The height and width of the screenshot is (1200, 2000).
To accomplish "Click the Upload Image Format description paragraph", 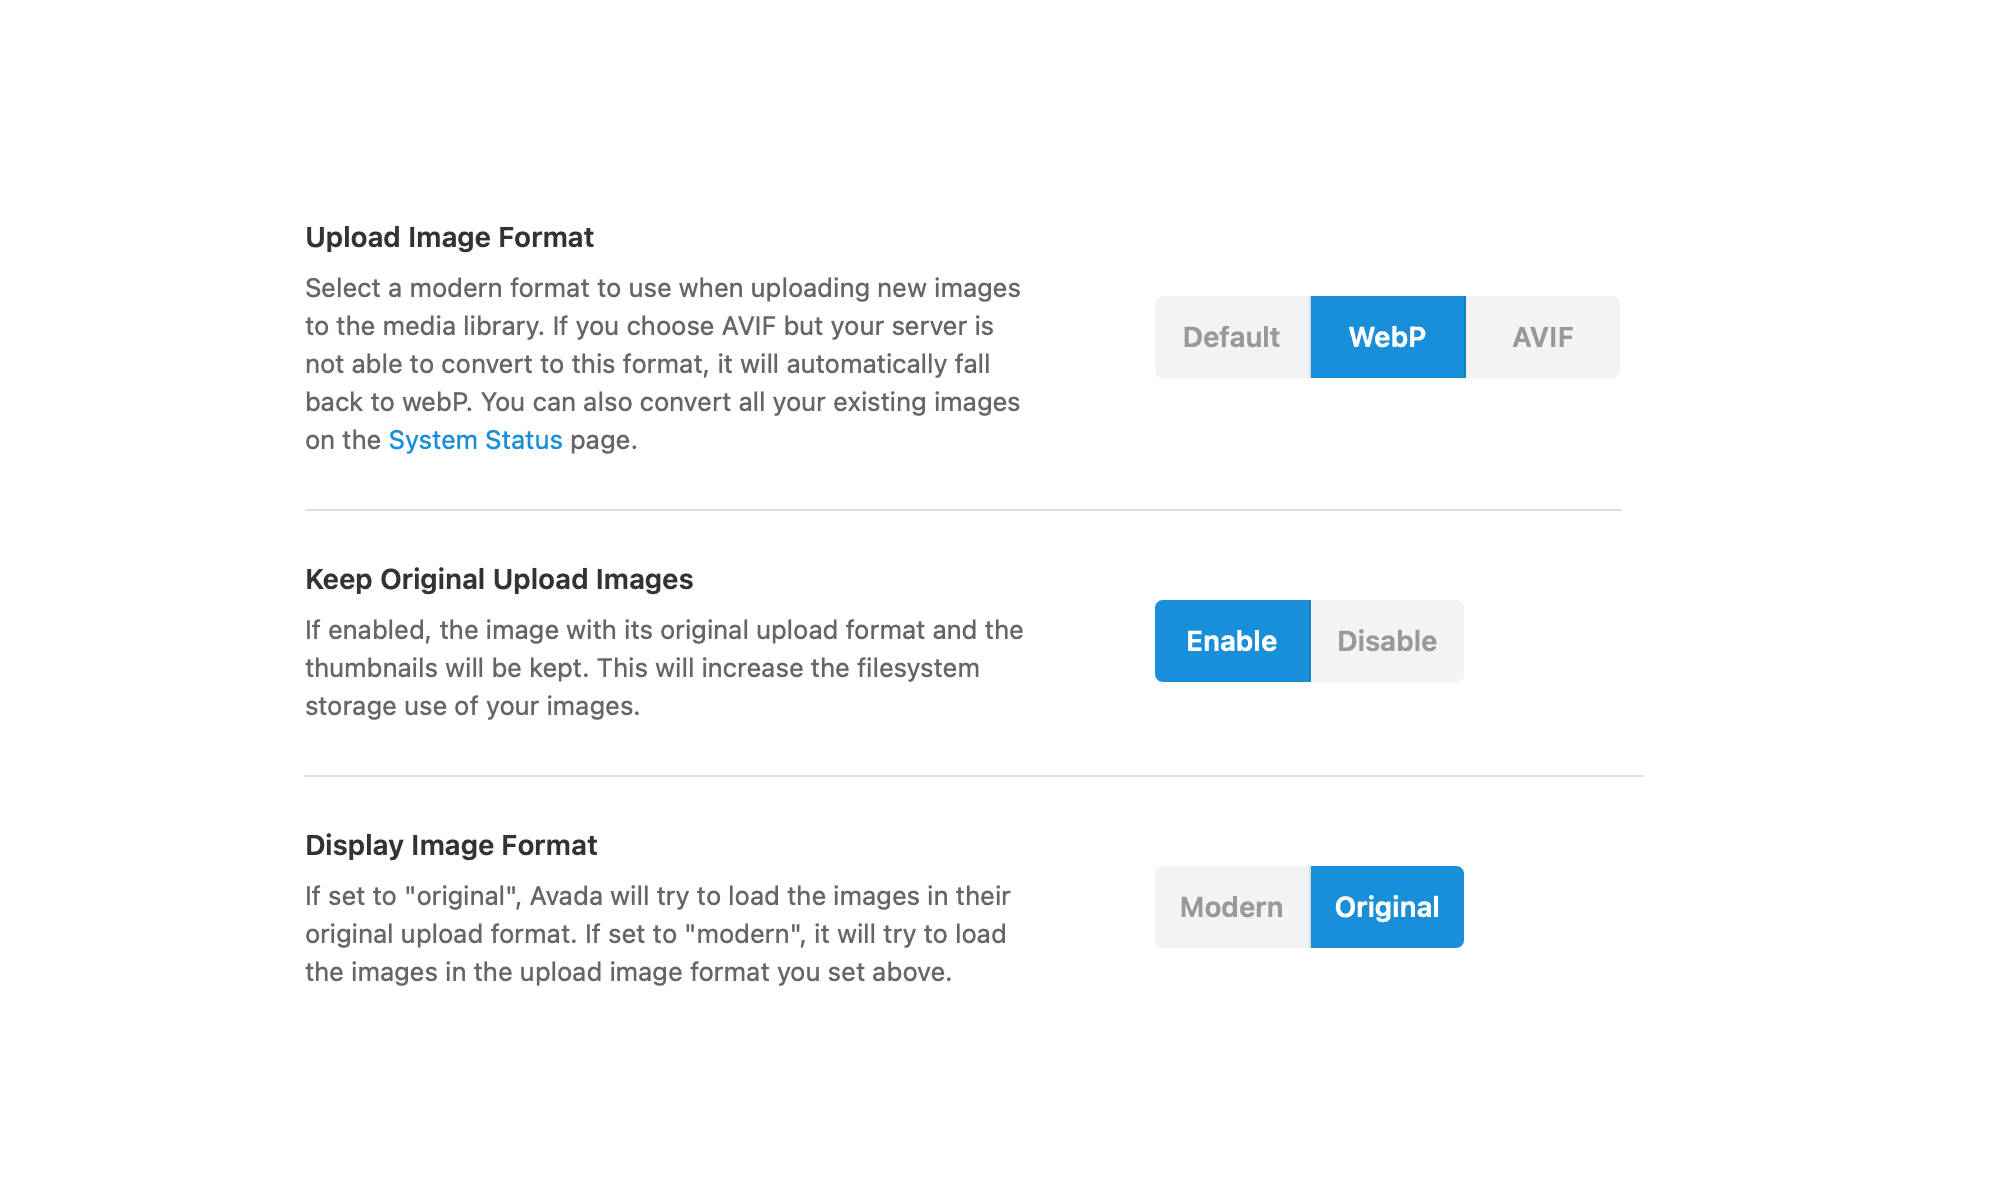I will click(662, 364).
